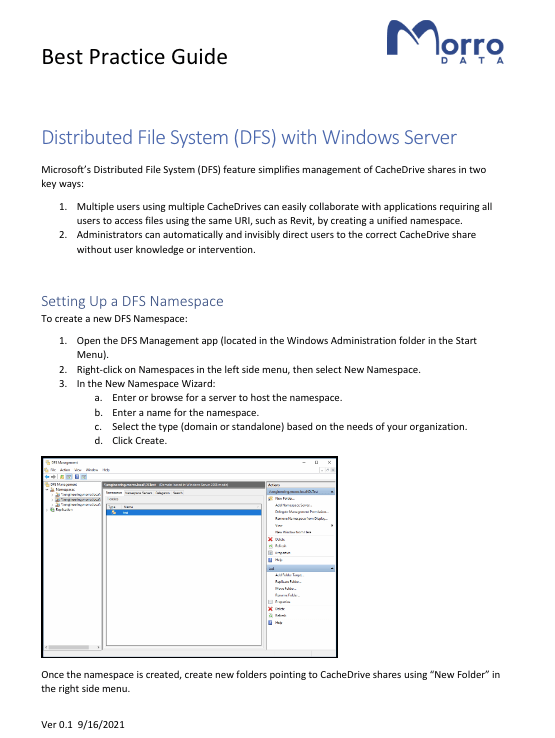Image resolution: width=555 pixels, height=738 pixels.
Task: Expand the Replication tree node
Action: click(x=47, y=510)
